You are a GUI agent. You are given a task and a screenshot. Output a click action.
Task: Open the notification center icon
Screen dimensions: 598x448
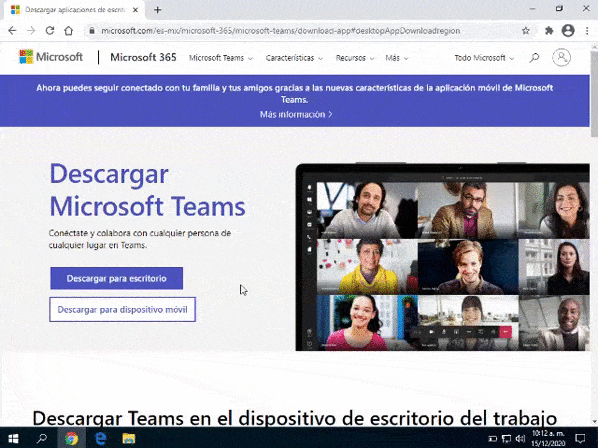[580, 439]
